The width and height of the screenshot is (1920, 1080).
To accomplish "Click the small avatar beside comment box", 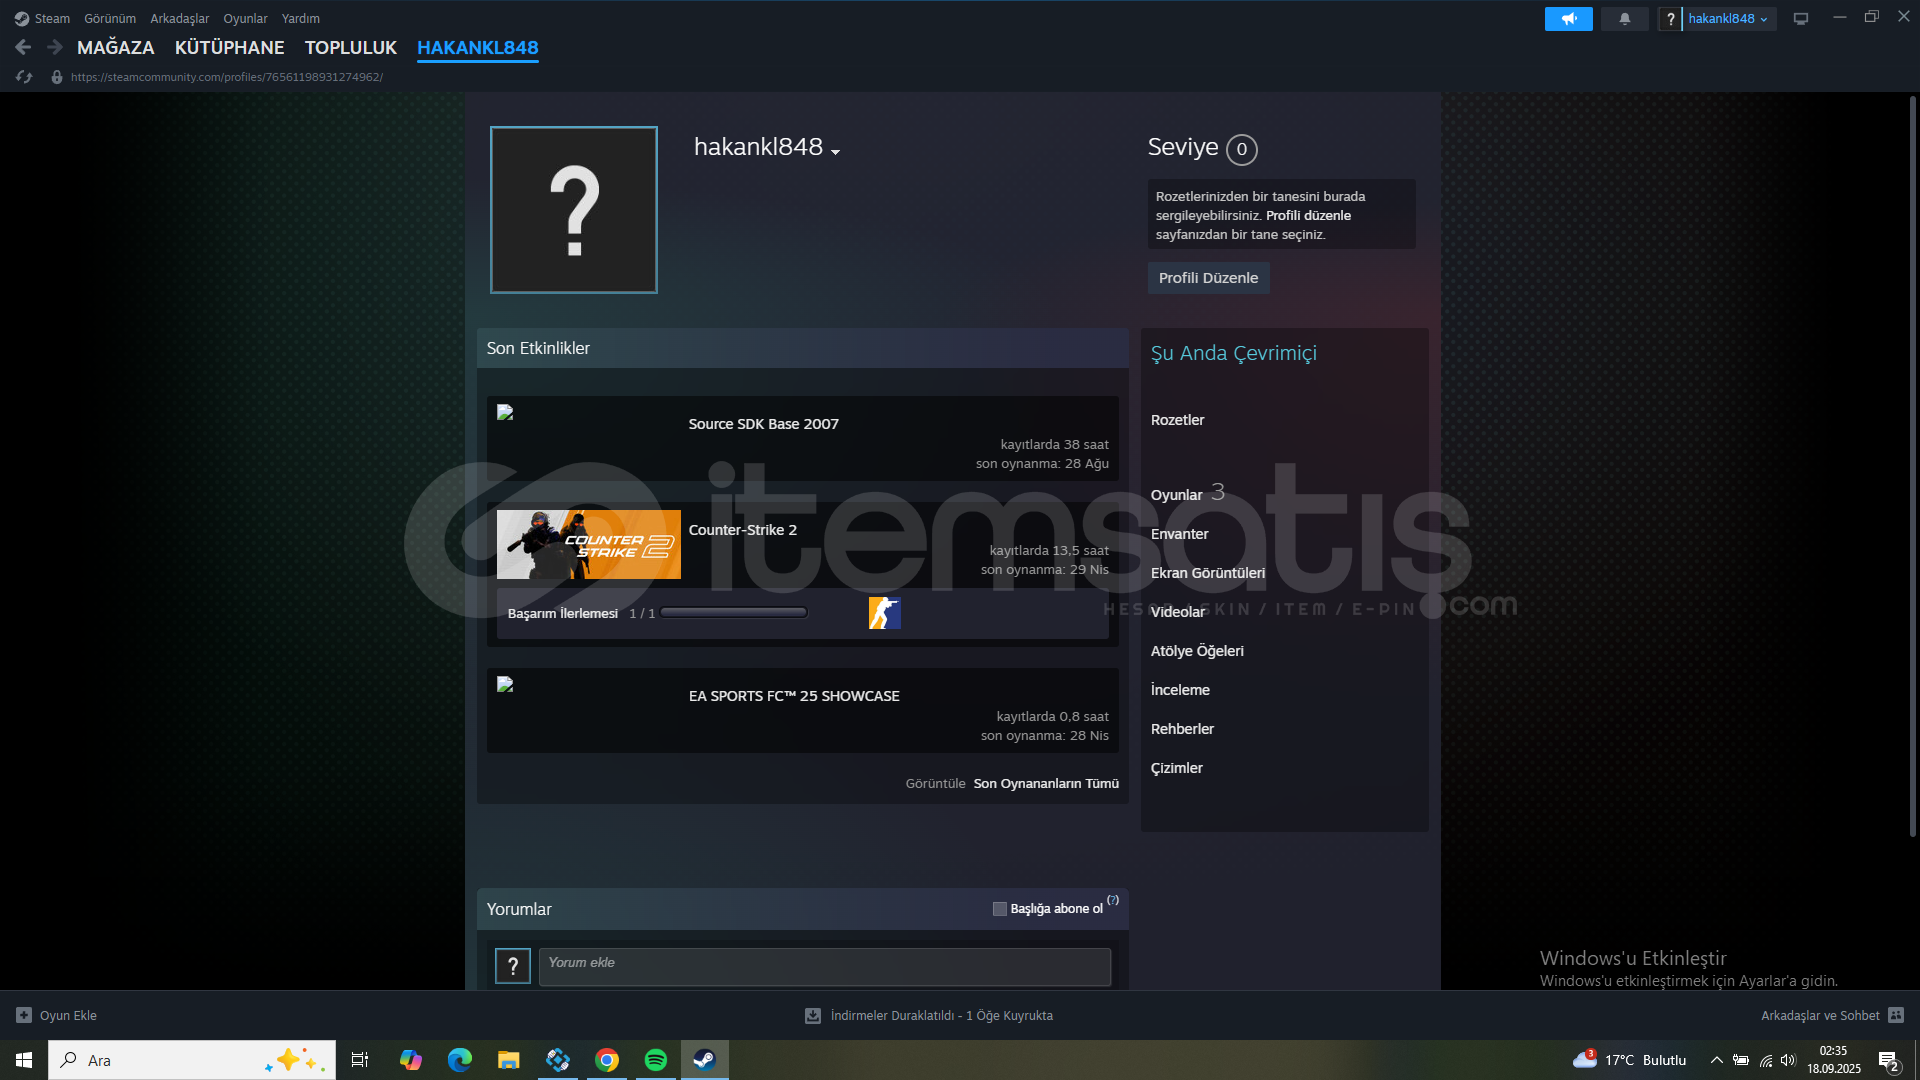I will click(x=513, y=966).
